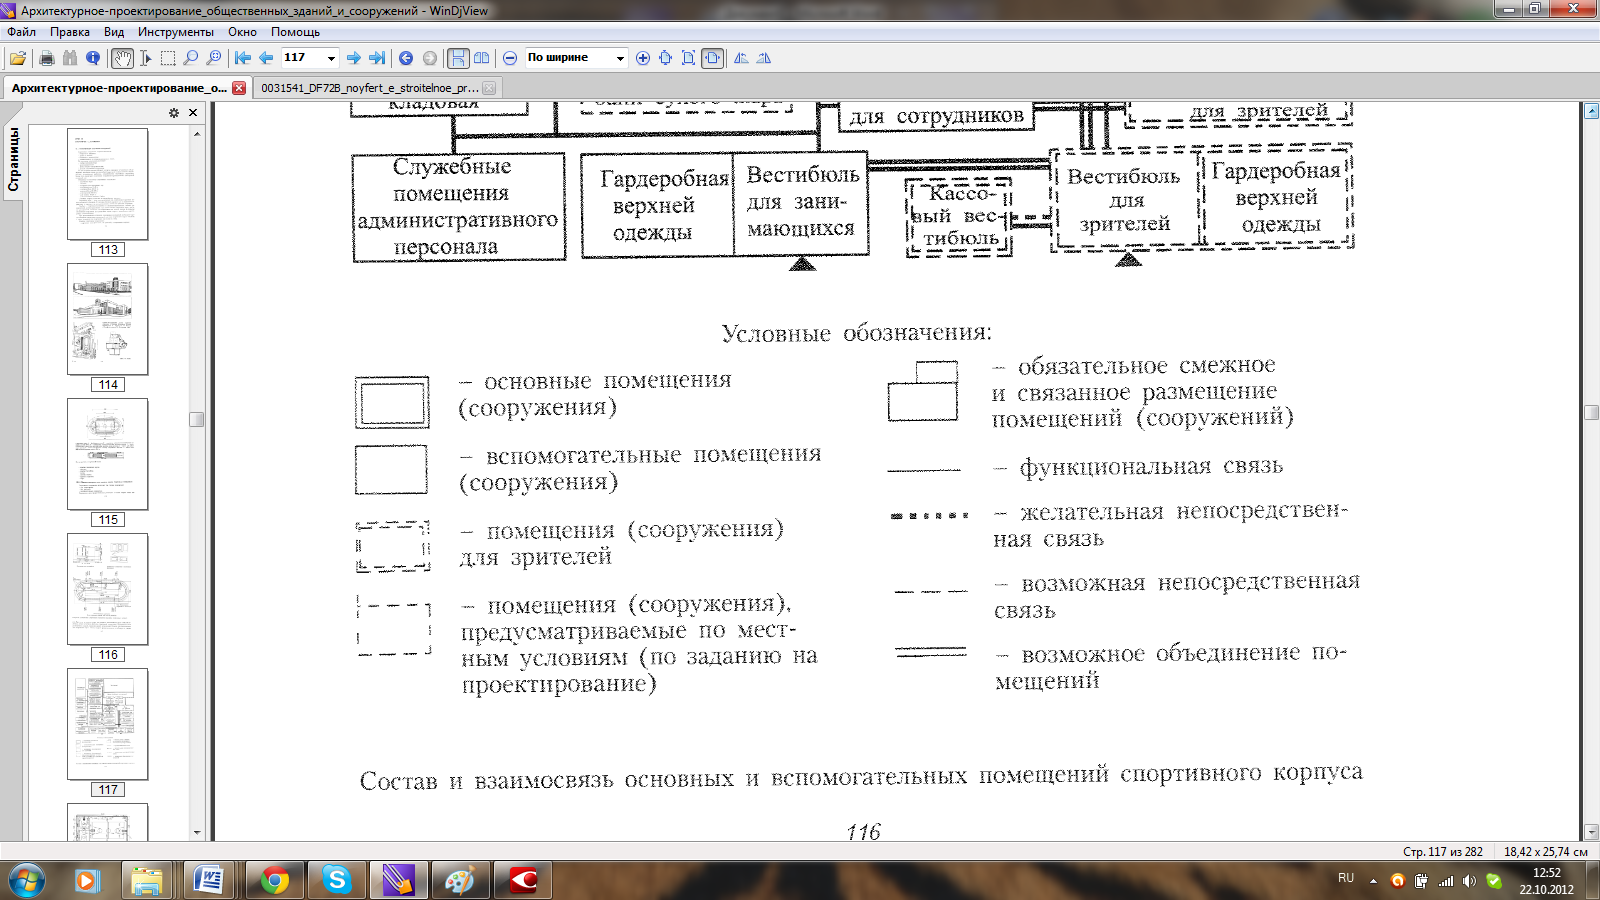Zoom out with the minus button

[x=510, y=58]
